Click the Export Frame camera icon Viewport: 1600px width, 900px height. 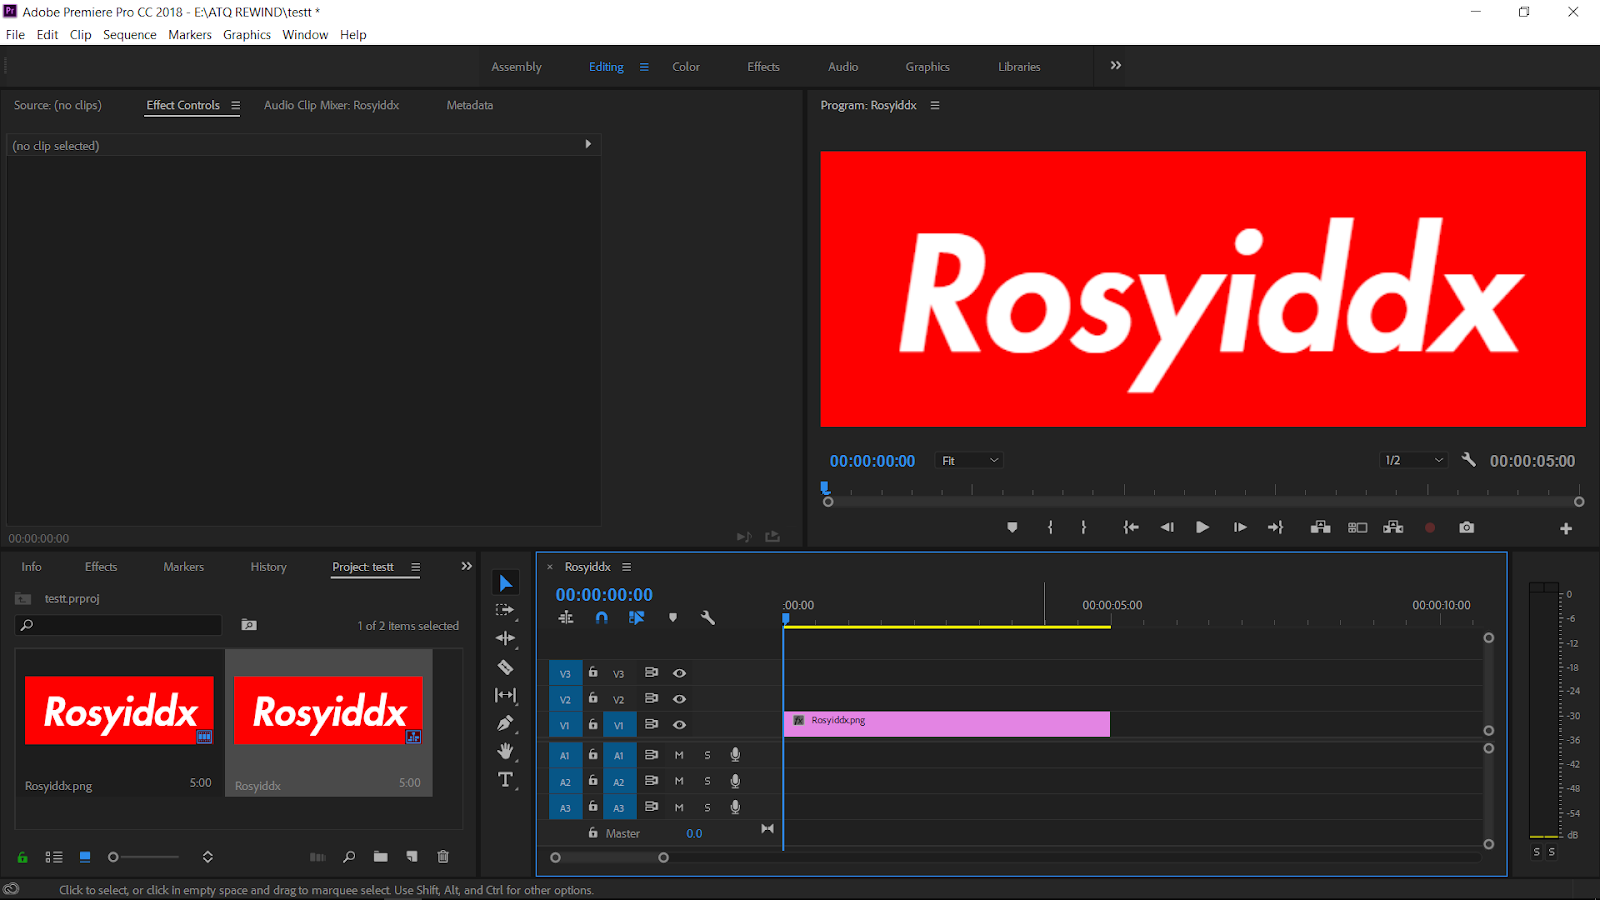pos(1466,528)
